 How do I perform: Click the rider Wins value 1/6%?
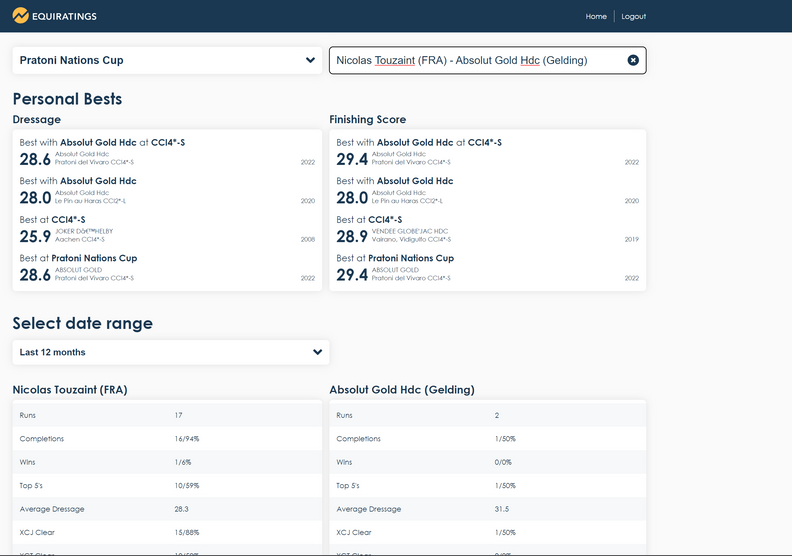point(183,462)
